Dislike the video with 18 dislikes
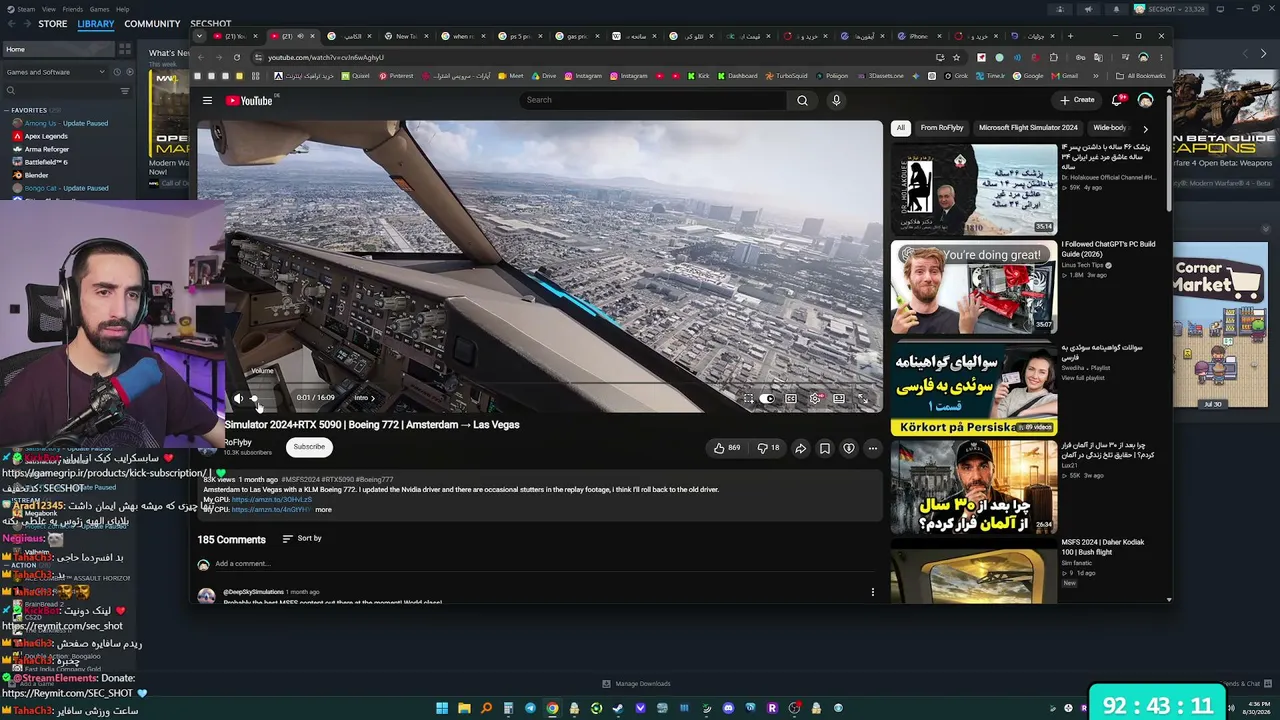The width and height of the screenshot is (1280, 720). click(769, 448)
